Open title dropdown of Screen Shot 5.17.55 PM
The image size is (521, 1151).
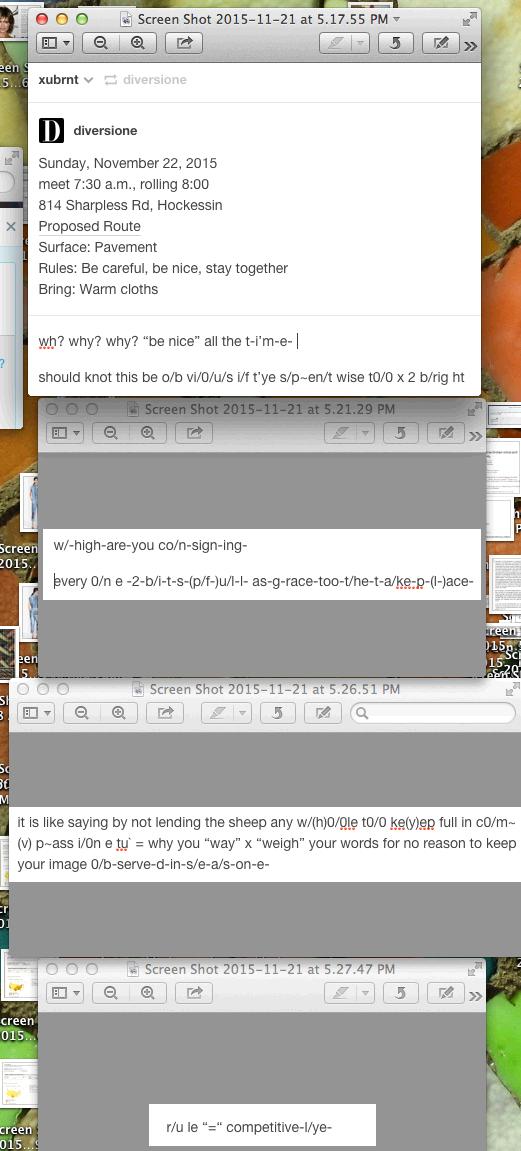coord(397,18)
